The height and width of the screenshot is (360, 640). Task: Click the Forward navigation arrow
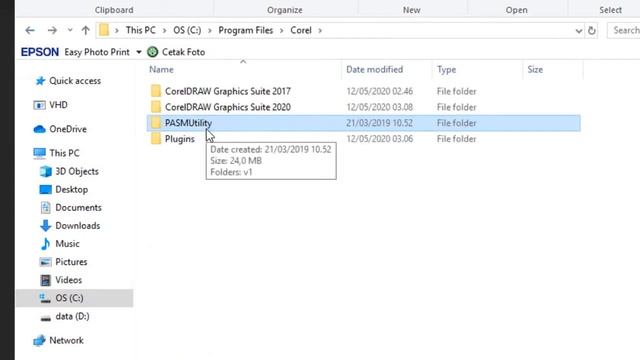[52, 30]
